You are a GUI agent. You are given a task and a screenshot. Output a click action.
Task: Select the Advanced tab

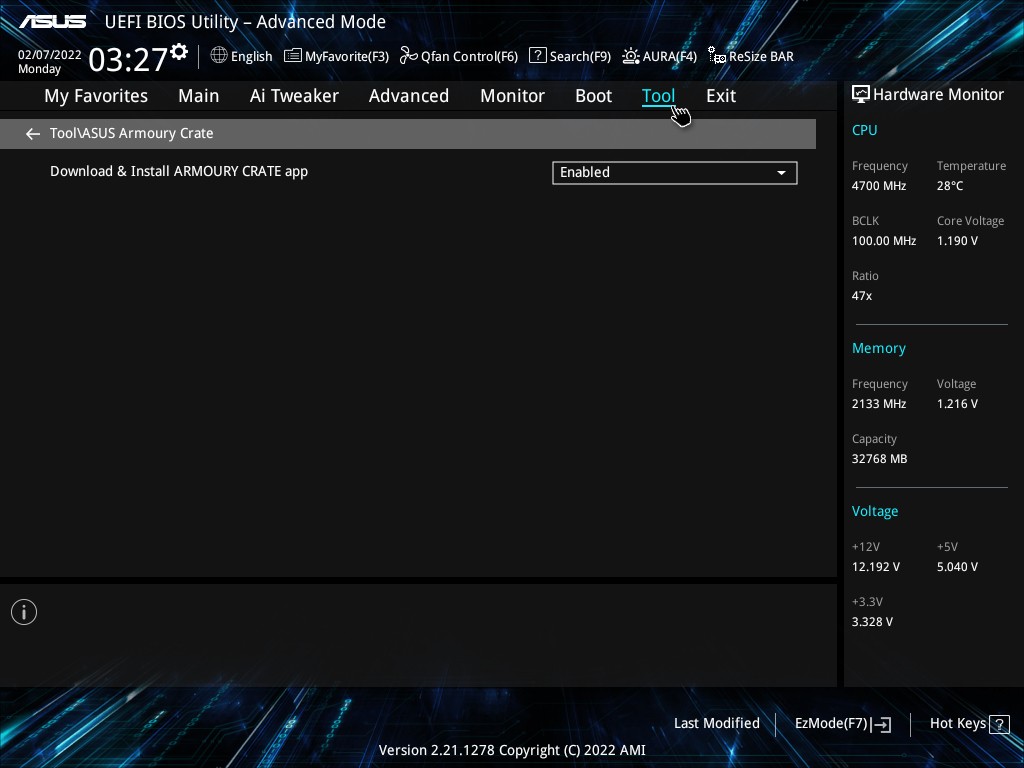(x=409, y=96)
